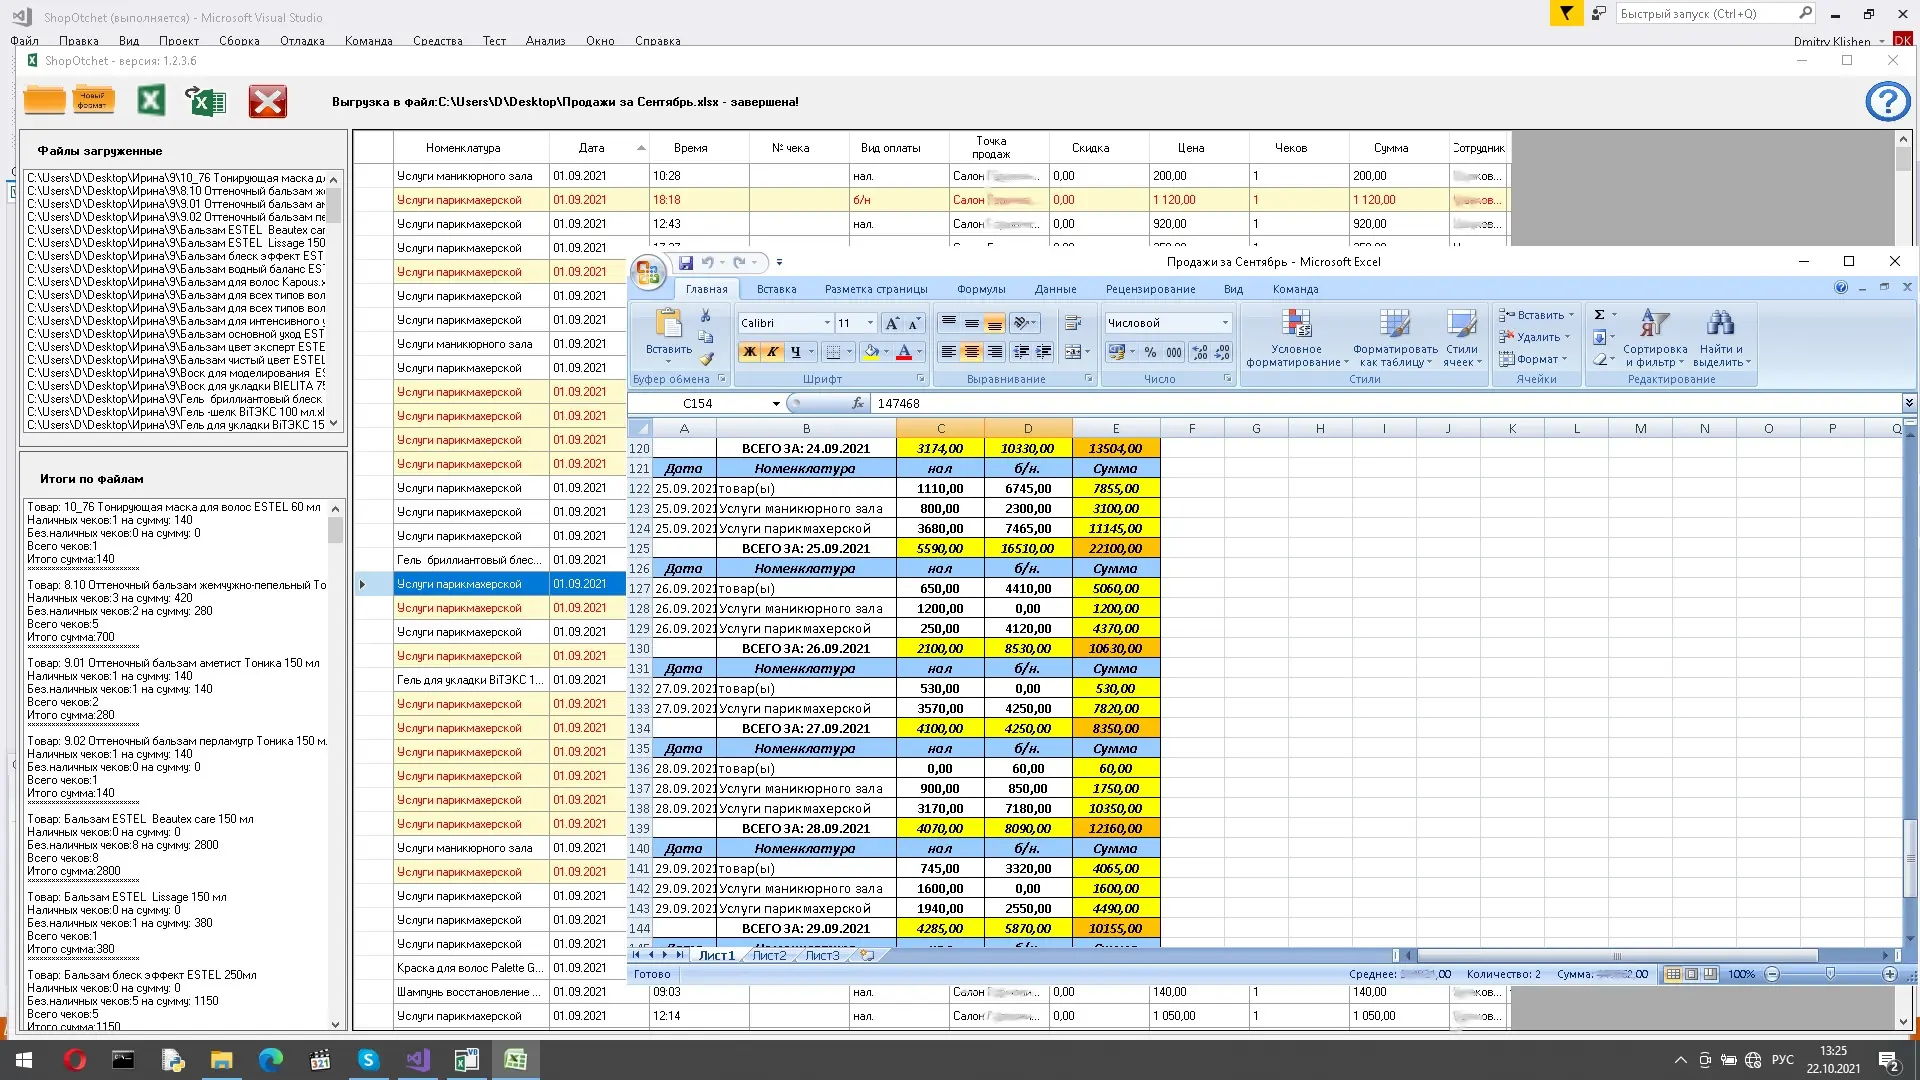This screenshot has height=1080, width=1920.
Task: Click the Skype icon in Windows taskbar
Action: [x=368, y=1060]
